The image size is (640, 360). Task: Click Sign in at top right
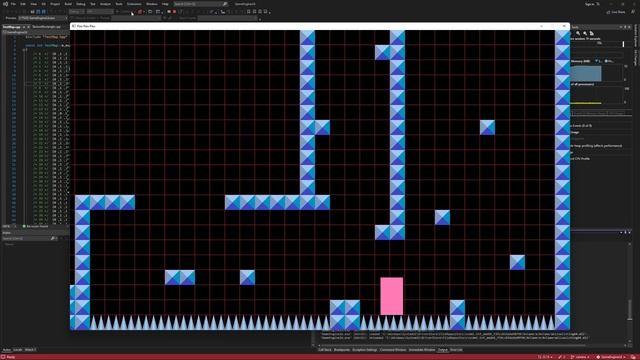(590, 4)
